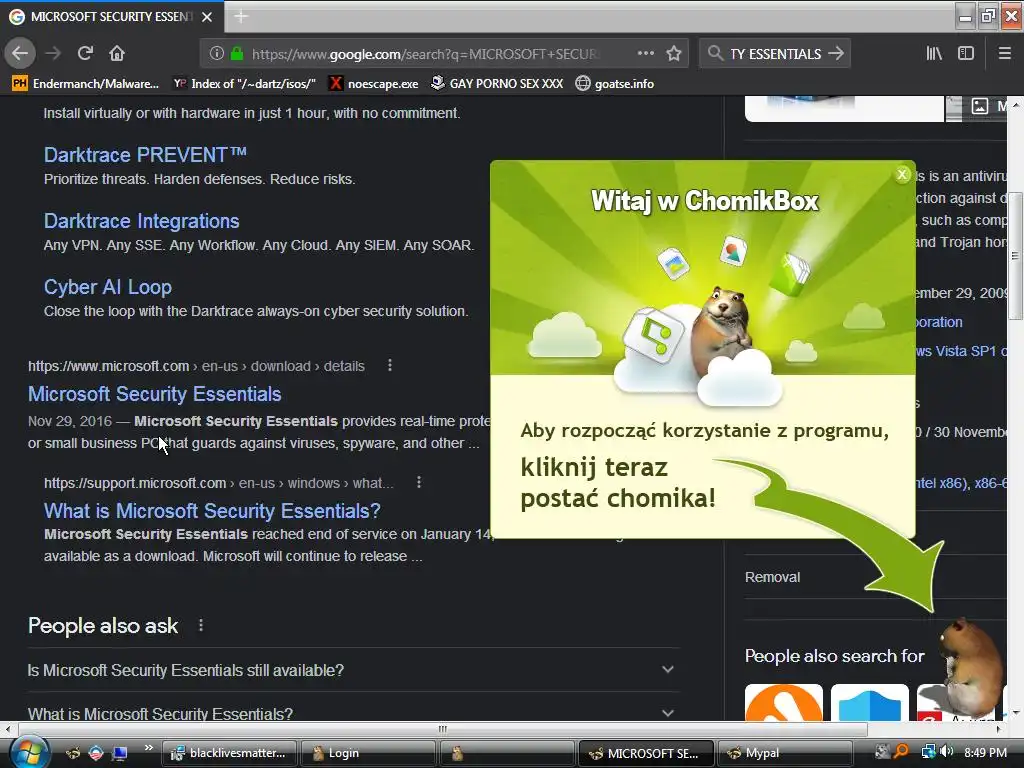Close the ChomikBox welcome popup

click(902, 174)
